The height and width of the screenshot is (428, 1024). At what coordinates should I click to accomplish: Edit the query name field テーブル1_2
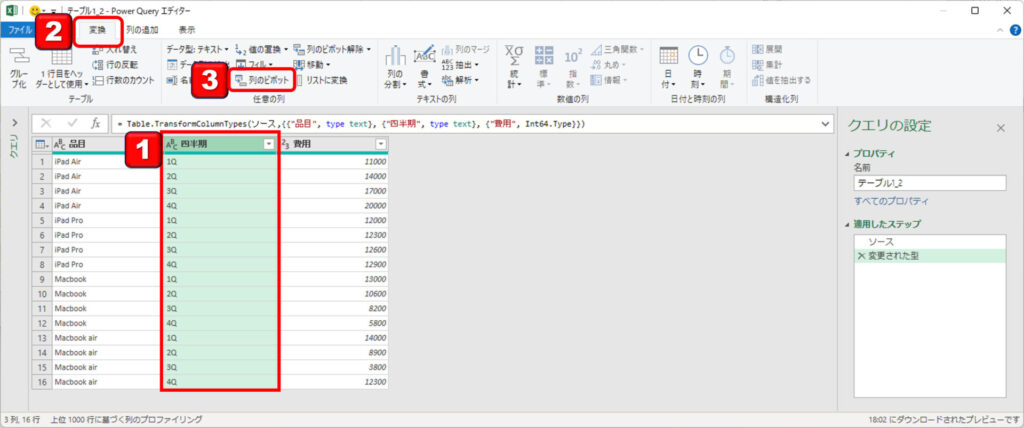tap(929, 183)
